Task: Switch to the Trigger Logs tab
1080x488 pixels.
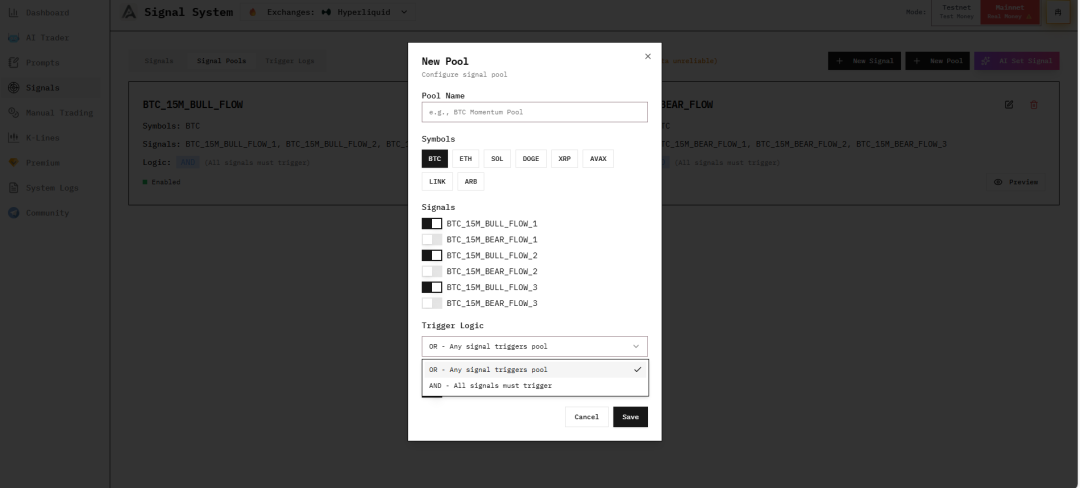Action: pyautogui.click(x=289, y=61)
